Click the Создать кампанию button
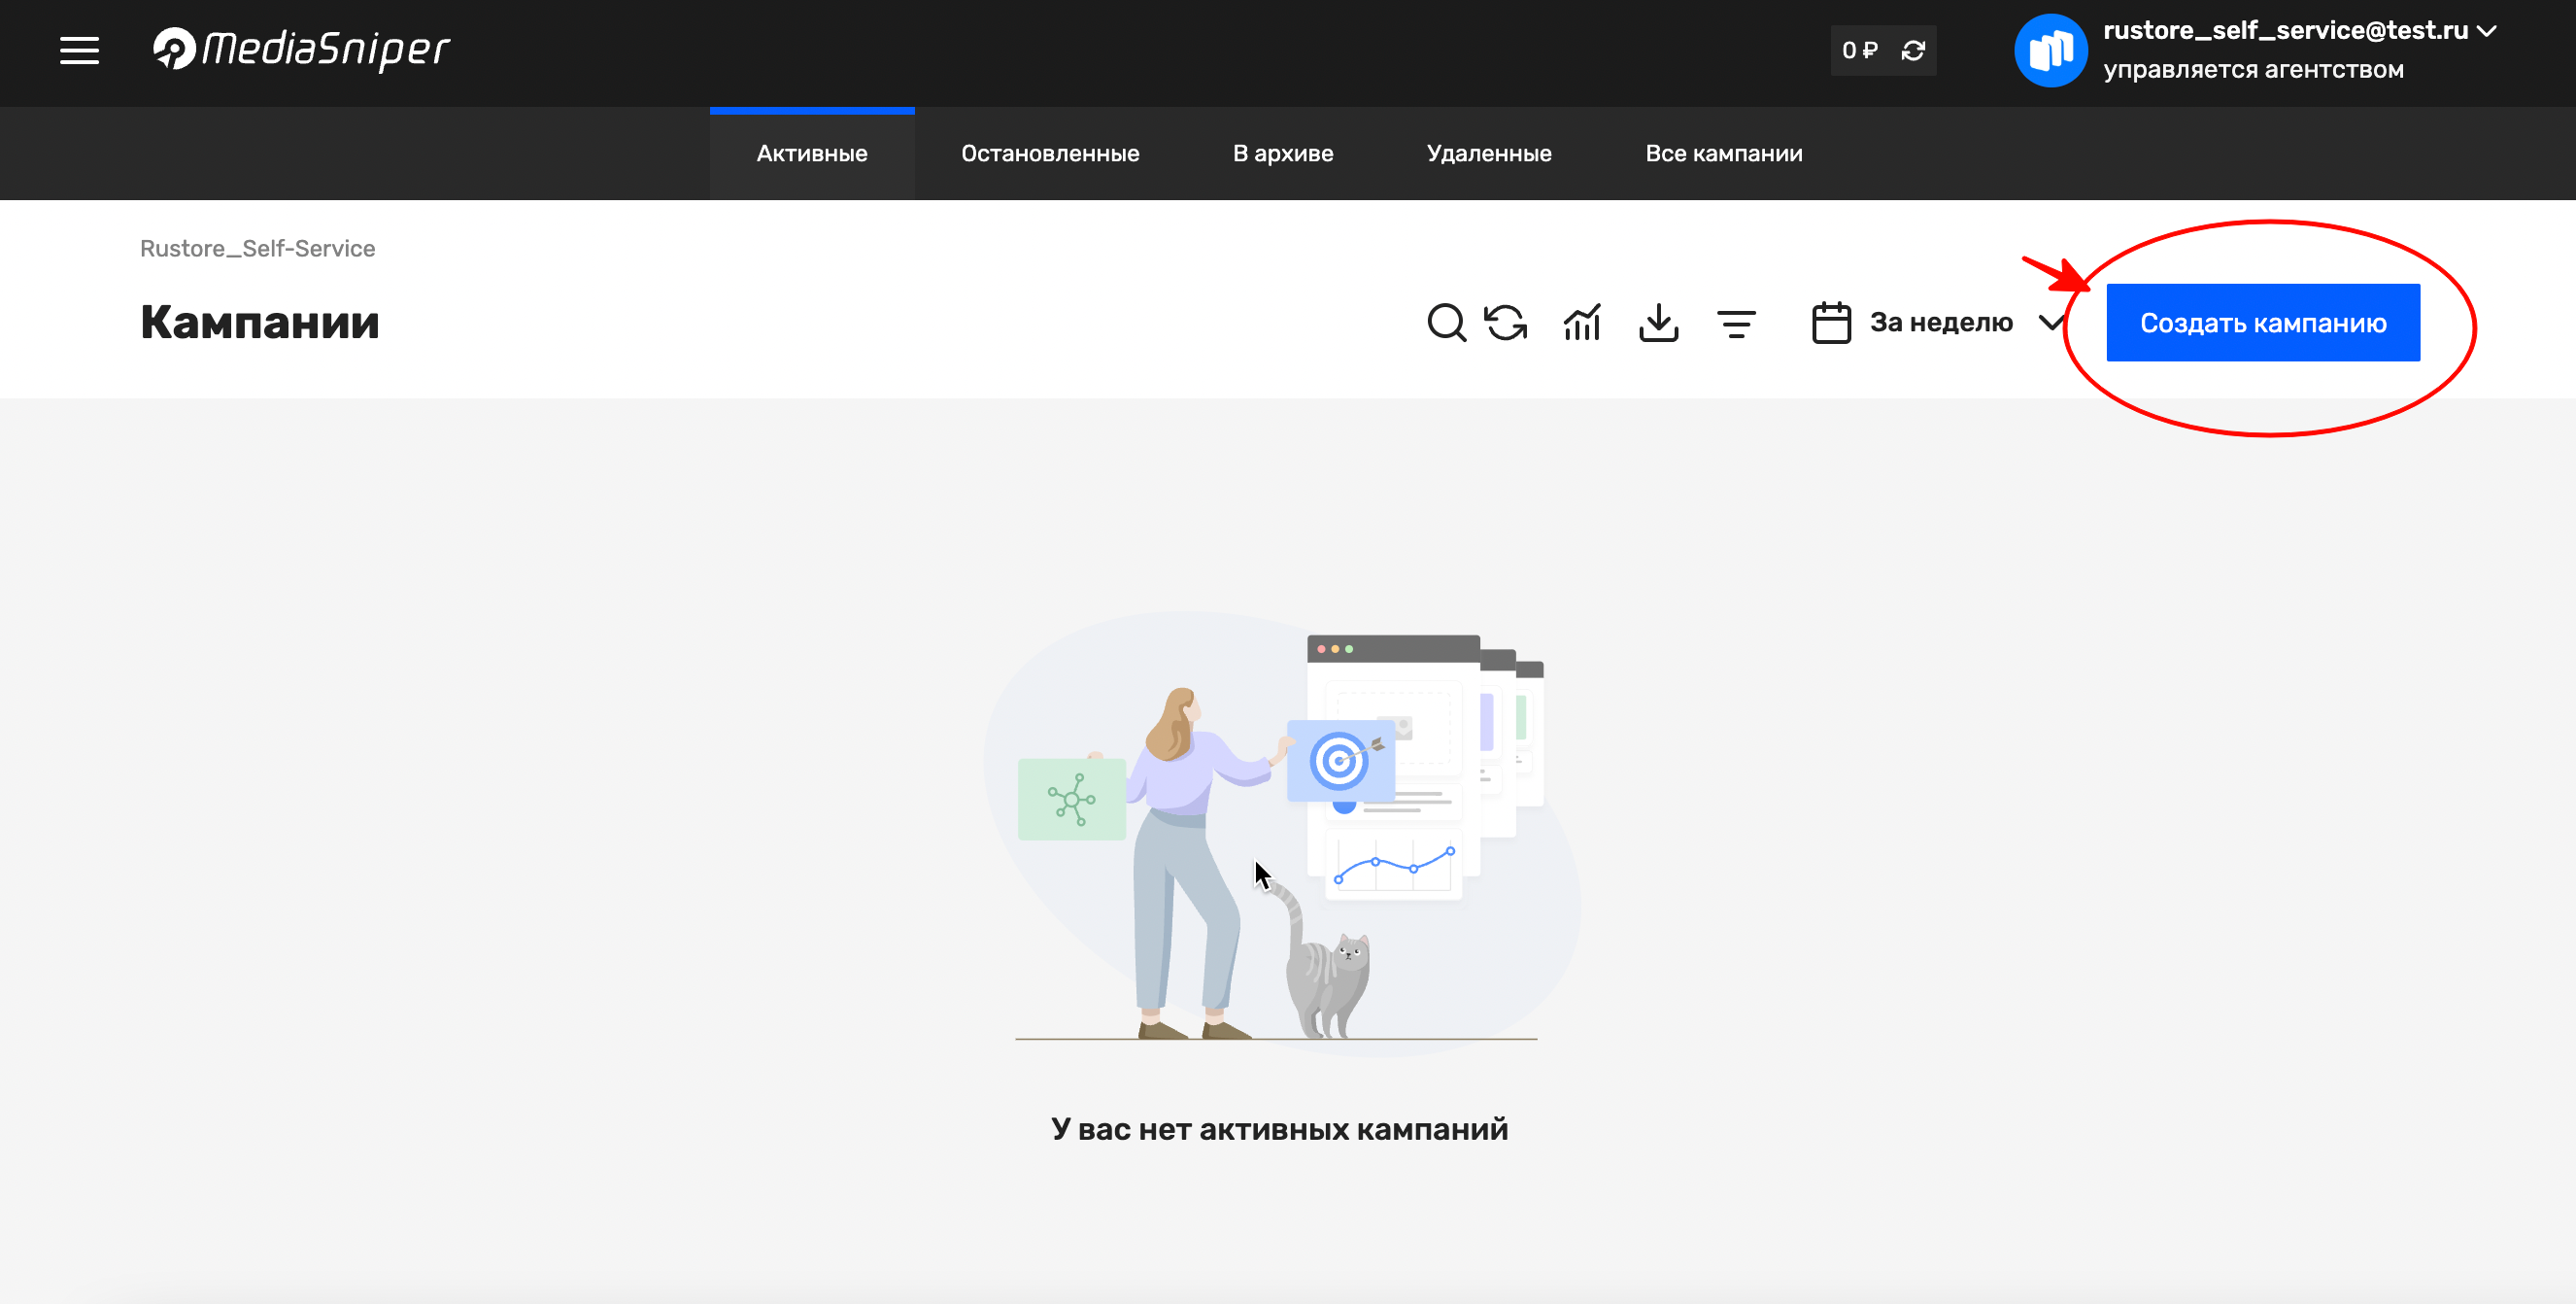Viewport: 2576px width, 1304px height. click(2263, 323)
